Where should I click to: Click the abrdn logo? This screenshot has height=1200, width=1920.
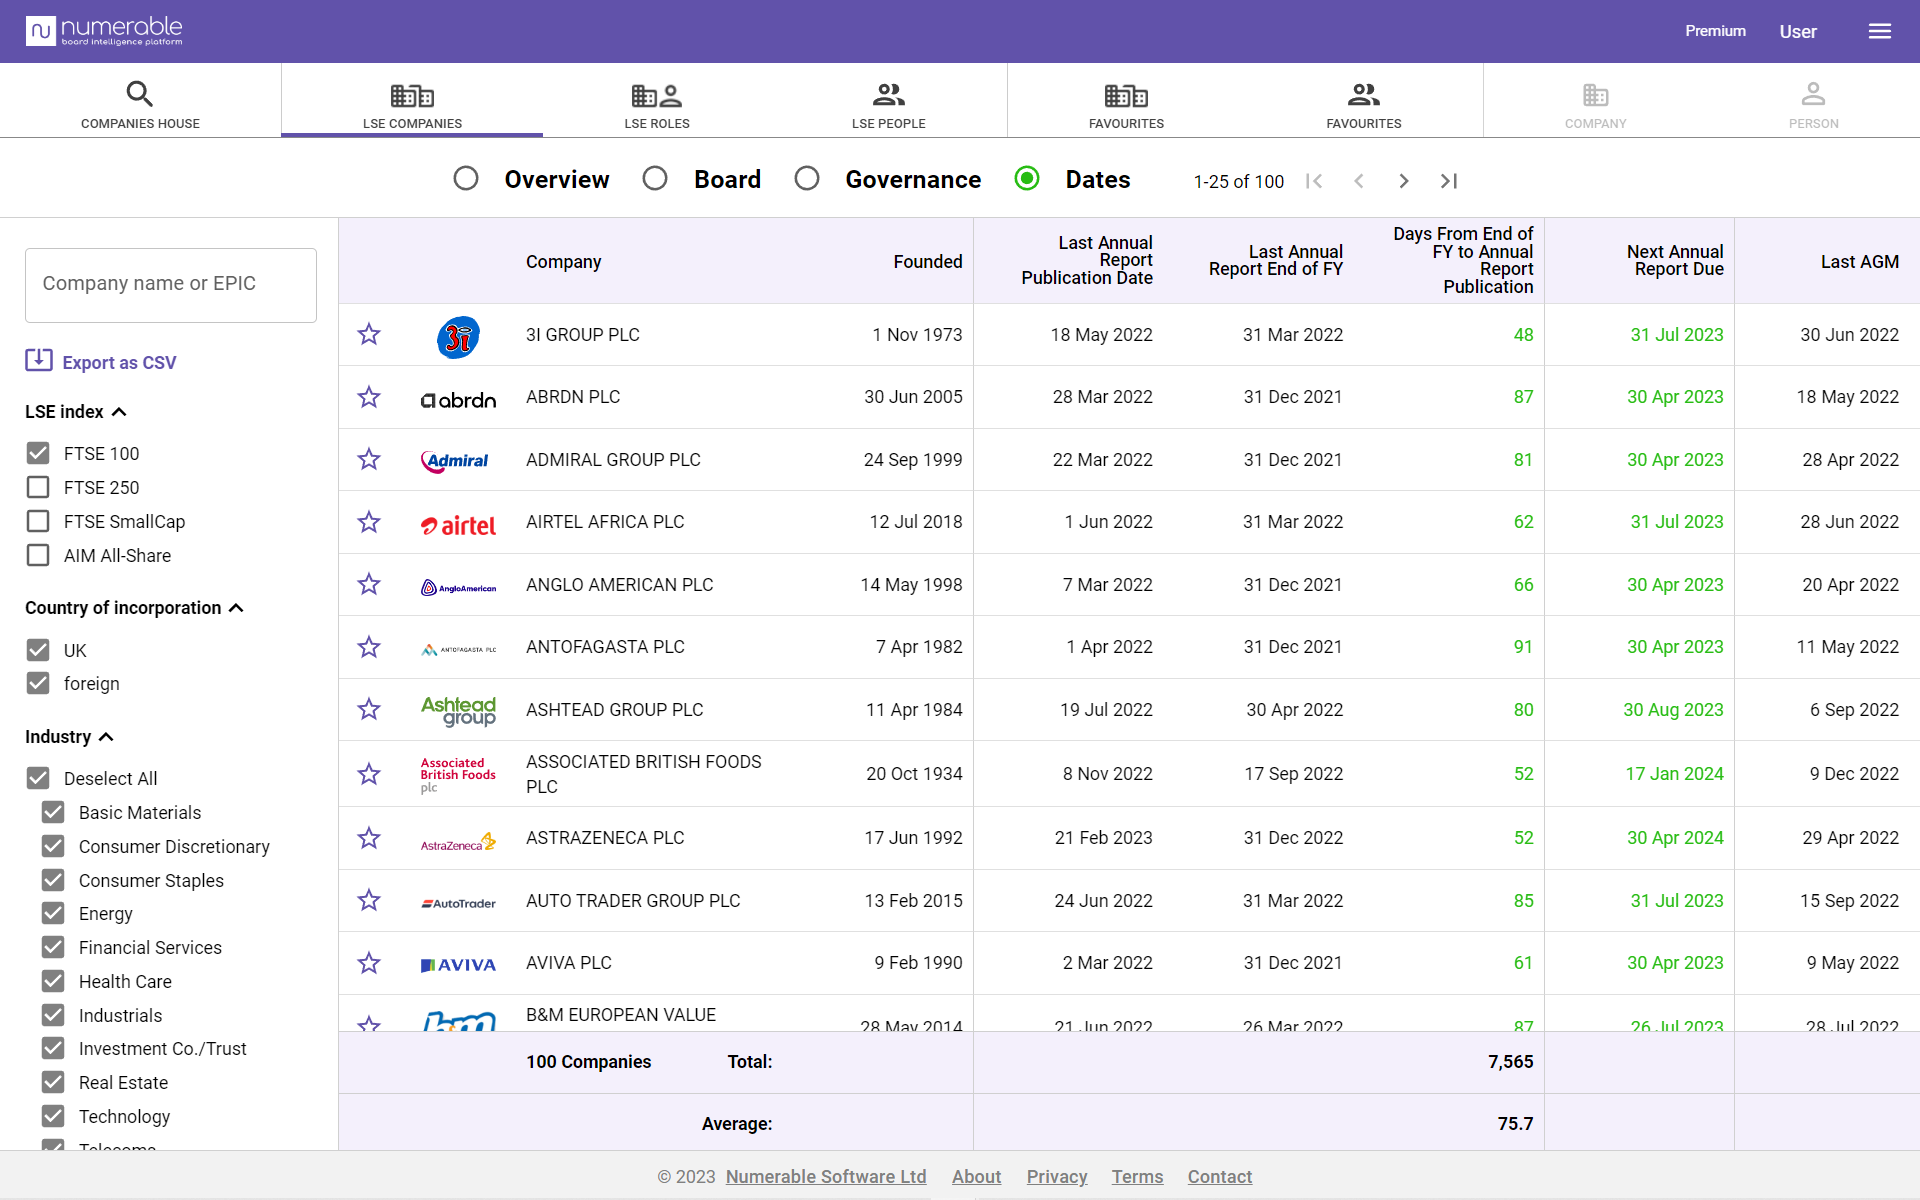click(x=458, y=400)
